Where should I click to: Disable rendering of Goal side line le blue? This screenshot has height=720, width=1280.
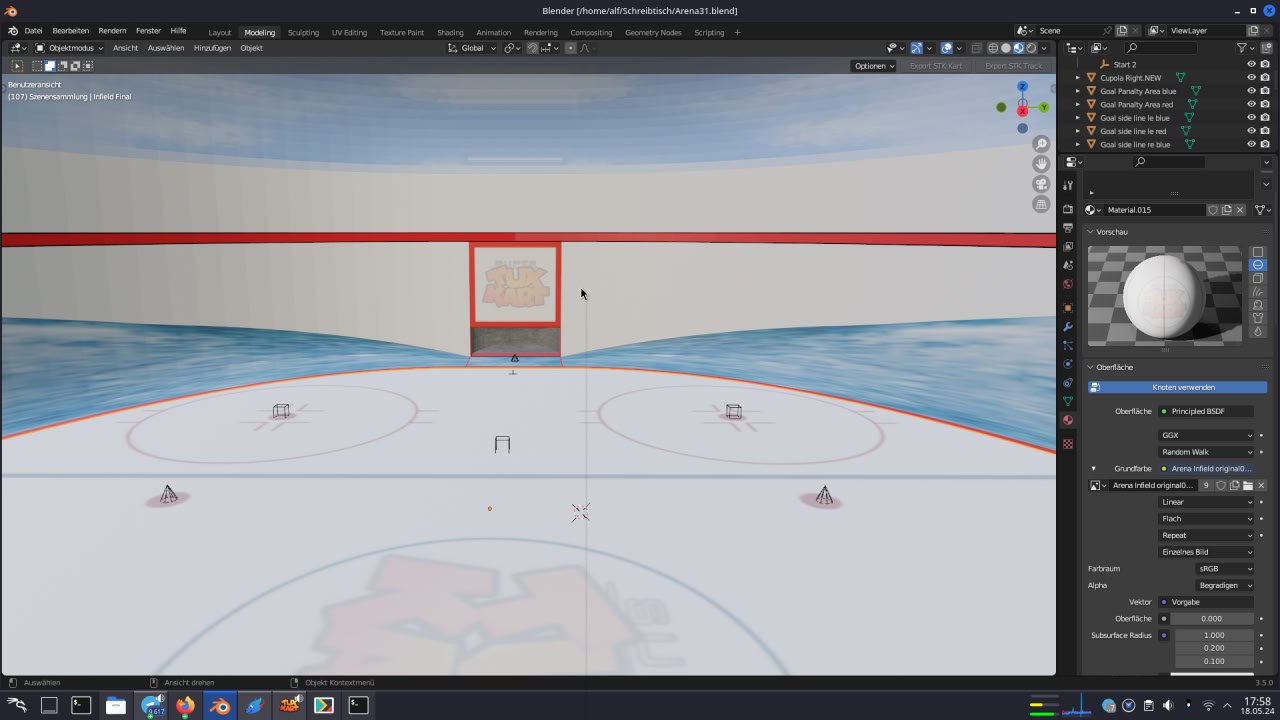(1265, 118)
